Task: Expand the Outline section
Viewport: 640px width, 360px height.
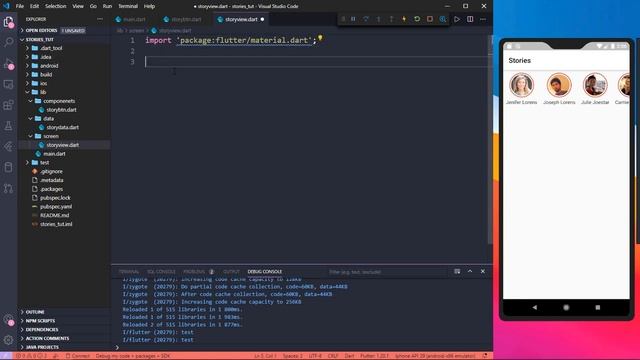Action: click(x=35, y=312)
